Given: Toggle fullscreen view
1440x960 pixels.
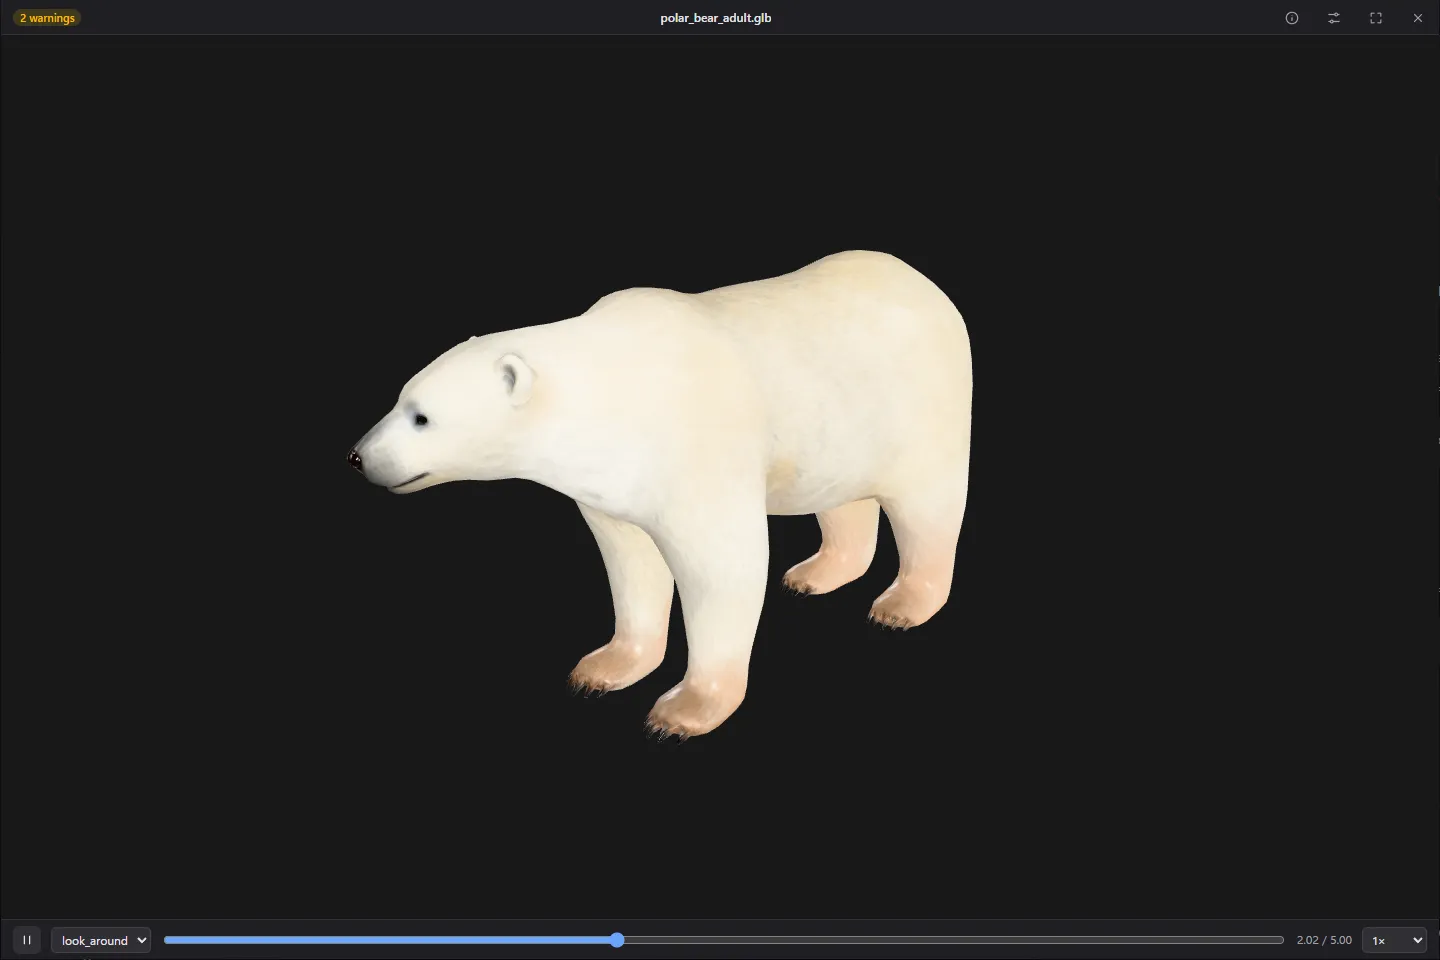Looking at the screenshot, I should tap(1376, 18).
